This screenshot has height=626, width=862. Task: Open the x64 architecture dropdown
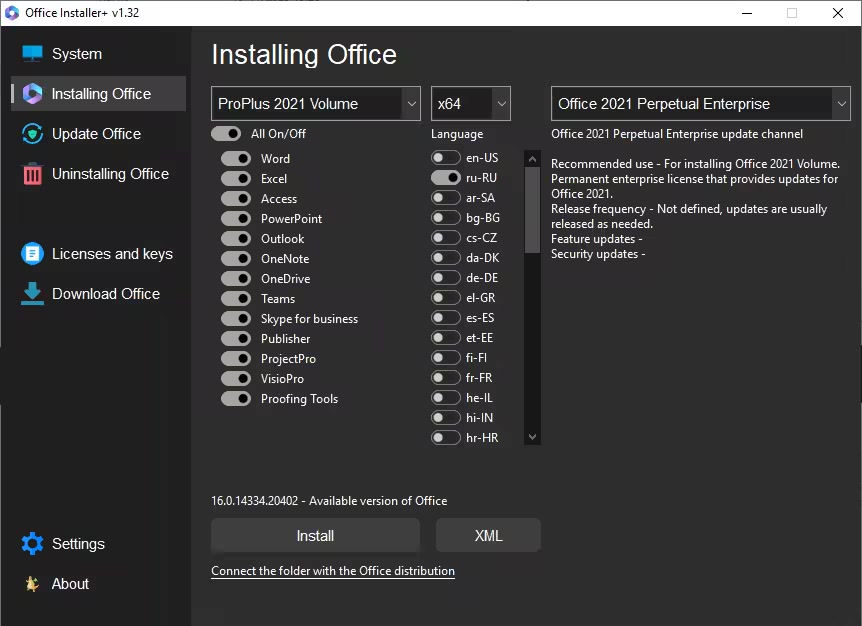pyautogui.click(x=471, y=104)
